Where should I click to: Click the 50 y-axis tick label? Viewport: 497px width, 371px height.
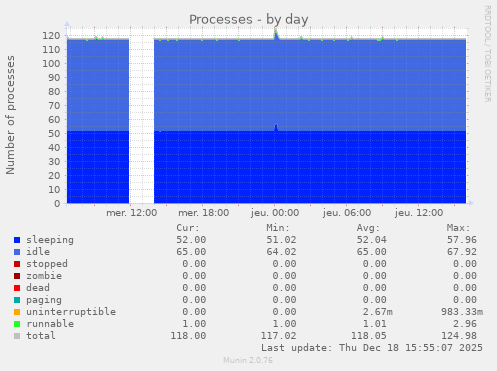54,134
